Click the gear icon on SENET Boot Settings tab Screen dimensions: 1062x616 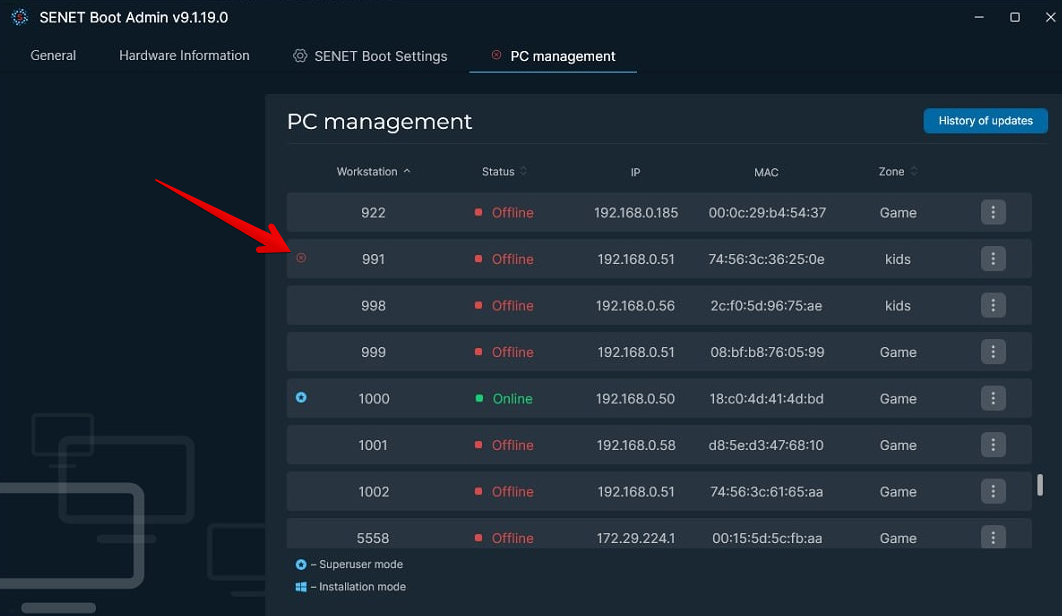point(299,56)
